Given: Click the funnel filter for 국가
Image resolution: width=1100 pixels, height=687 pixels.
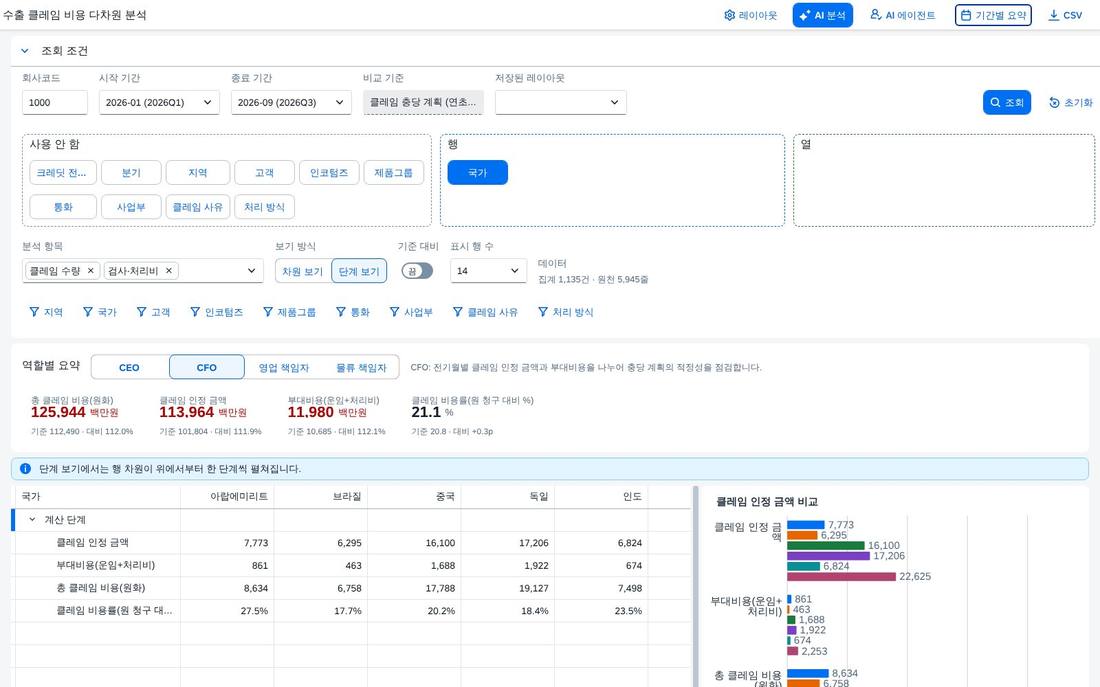Looking at the screenshot, I should pyautogui.click(x=100, y=312).
